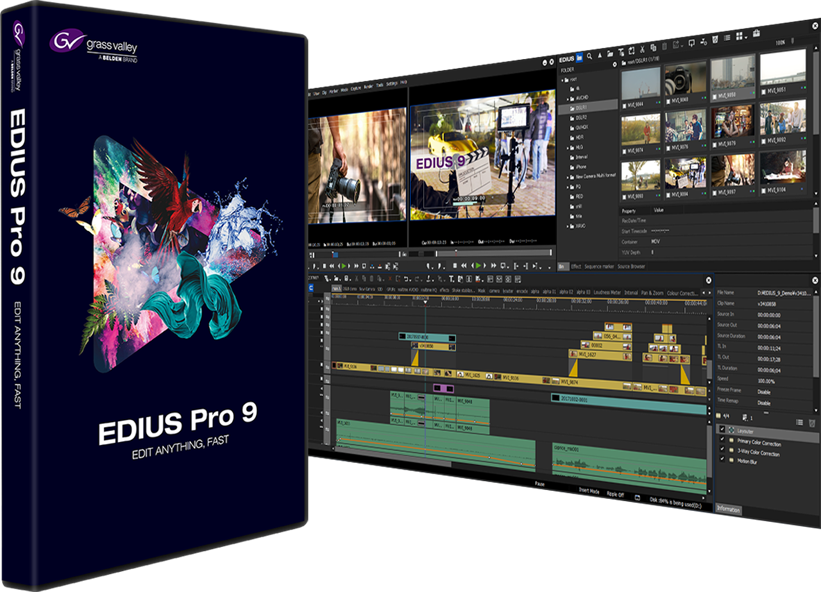Toggle the Layouter effect checkbox
821x592 pixels.
(x=722, y=429)
